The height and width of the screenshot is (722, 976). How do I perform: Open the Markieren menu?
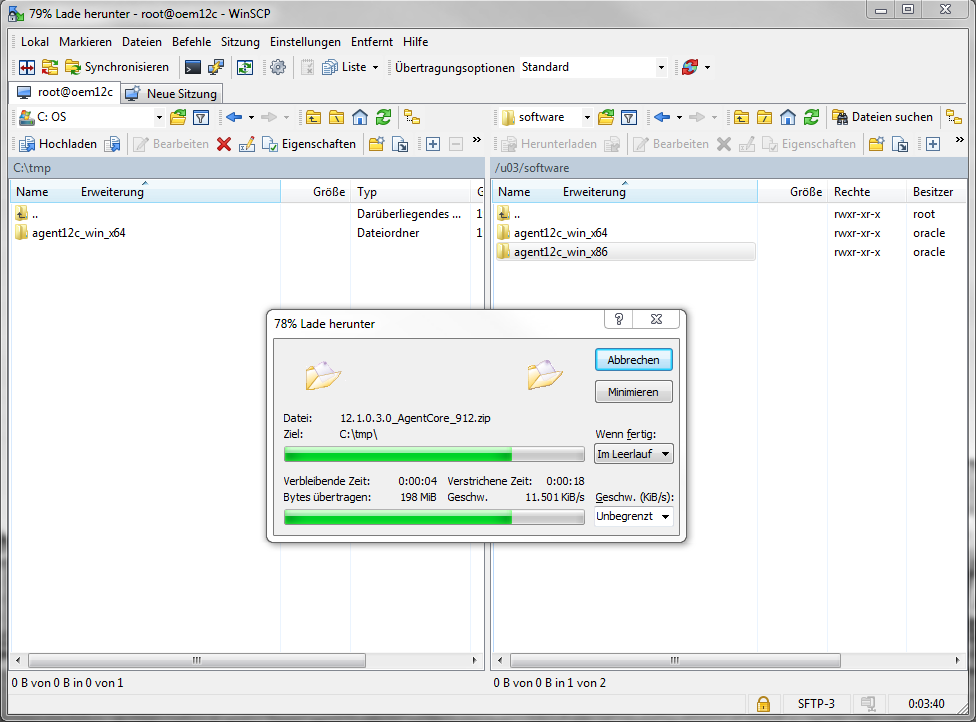[85, 42]
